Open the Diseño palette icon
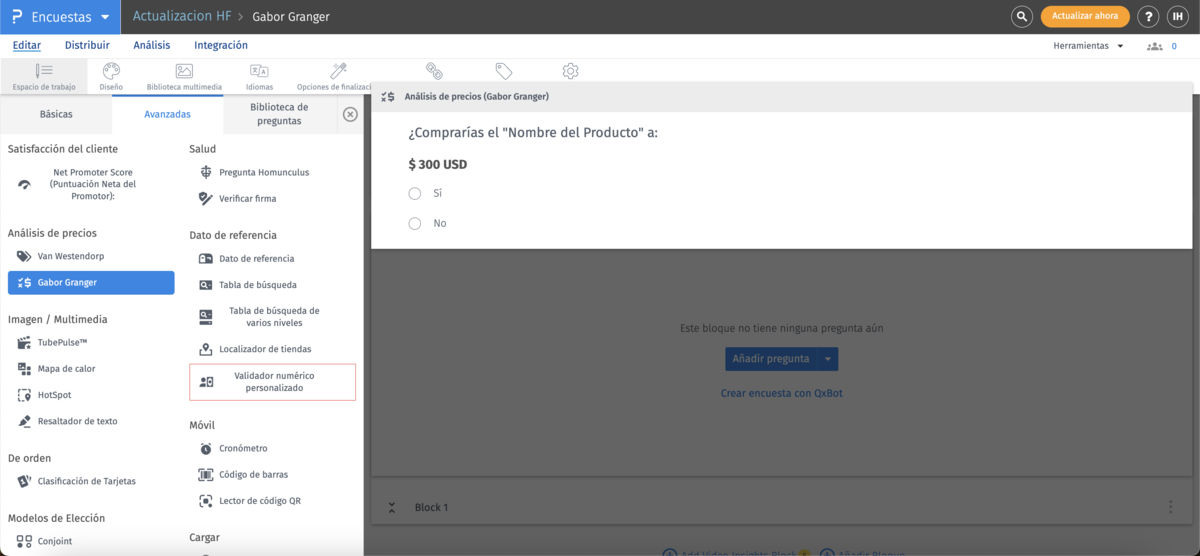This screenshot has width=1200, height=556. click(111, 76)
